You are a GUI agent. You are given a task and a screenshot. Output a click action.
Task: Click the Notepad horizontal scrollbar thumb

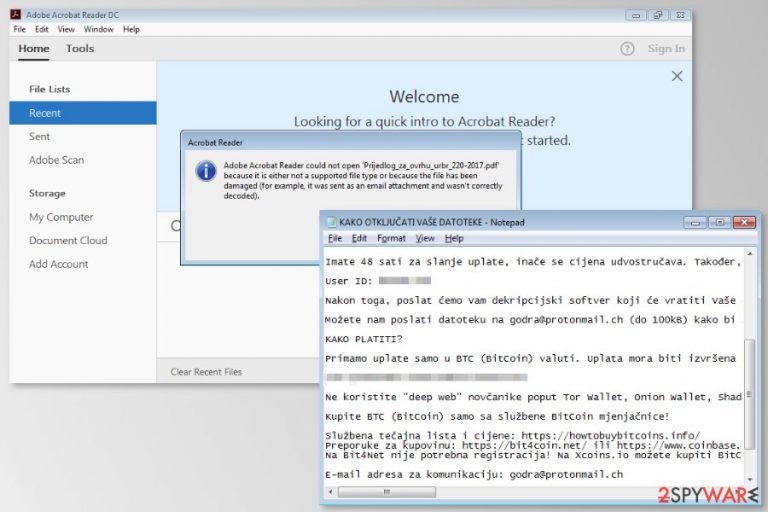[x=386, y=491]
